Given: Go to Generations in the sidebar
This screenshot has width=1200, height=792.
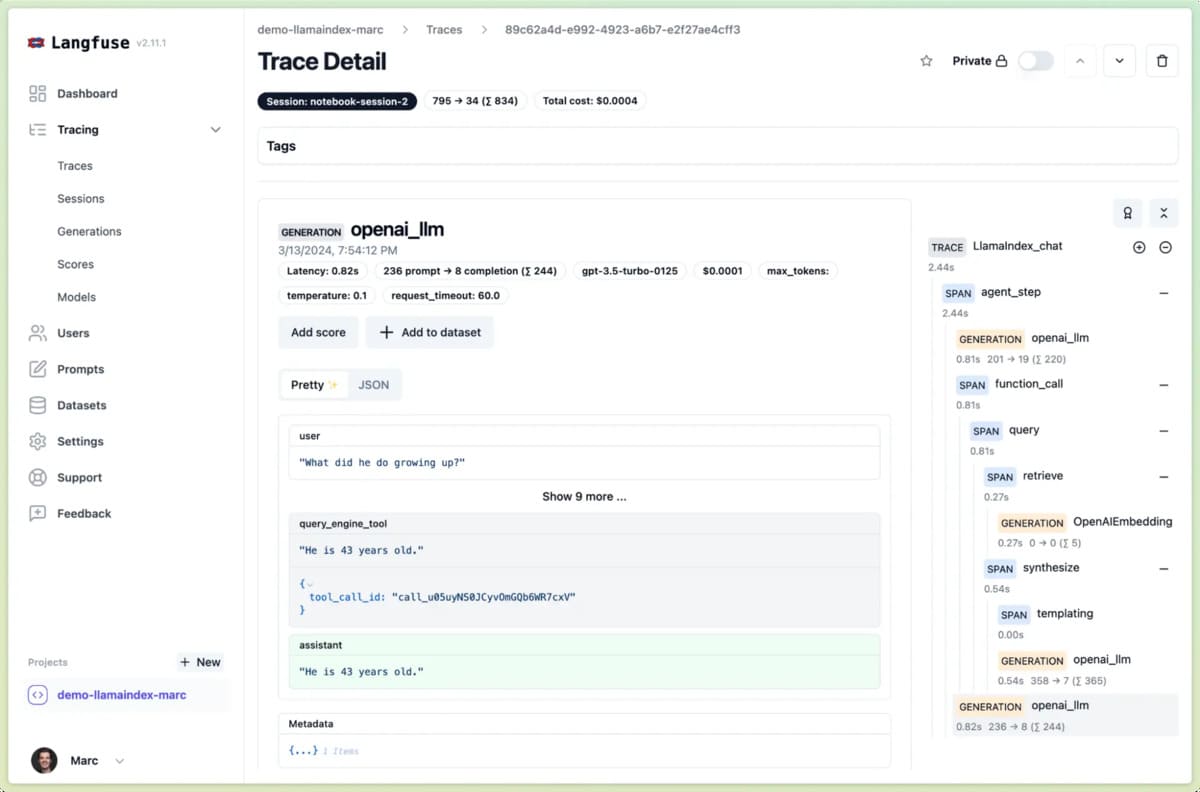Looking at the screenshot, I should click(x=89, y=231).
